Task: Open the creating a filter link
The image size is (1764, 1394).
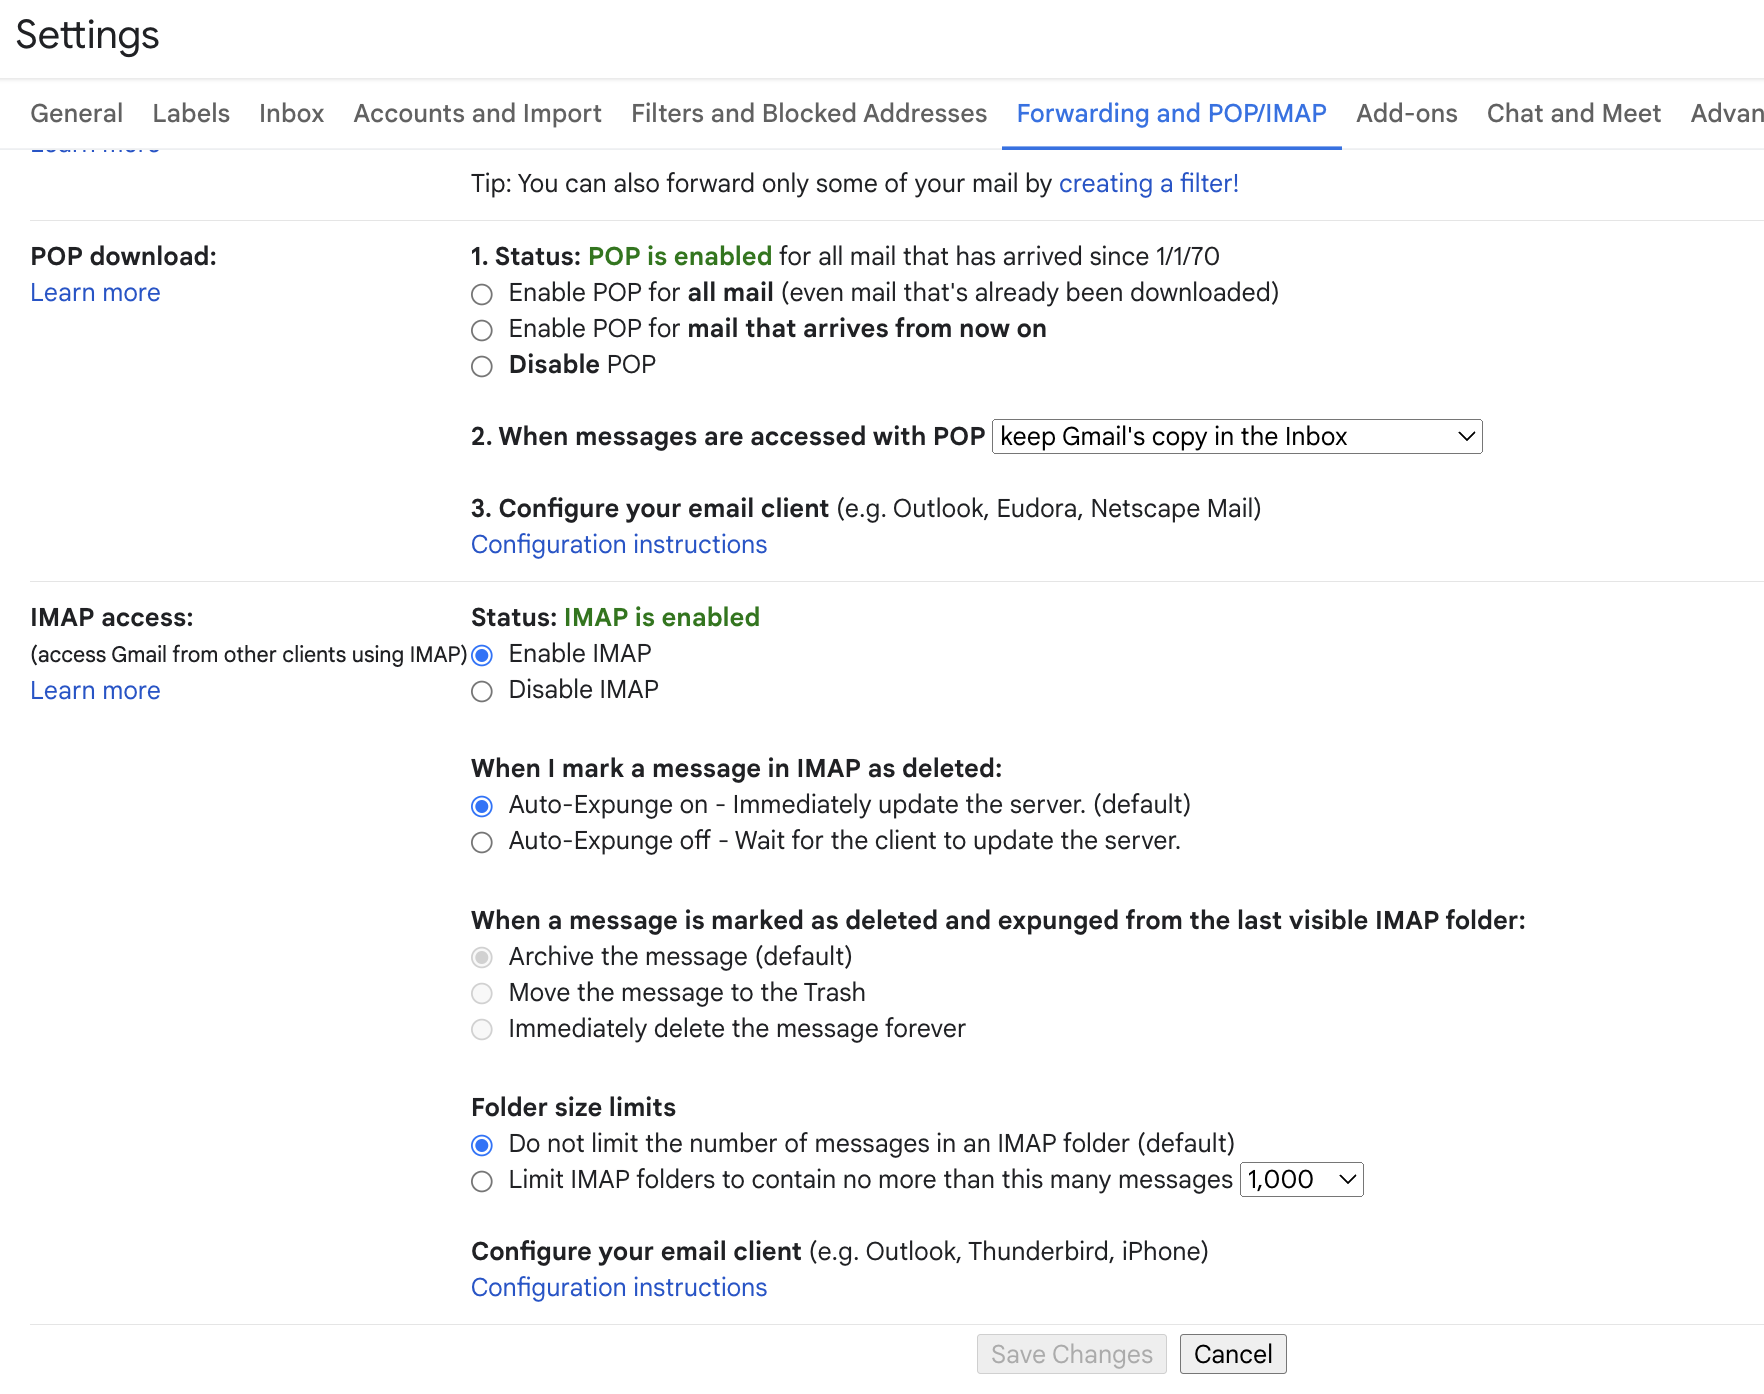Action: point(1148,184)
